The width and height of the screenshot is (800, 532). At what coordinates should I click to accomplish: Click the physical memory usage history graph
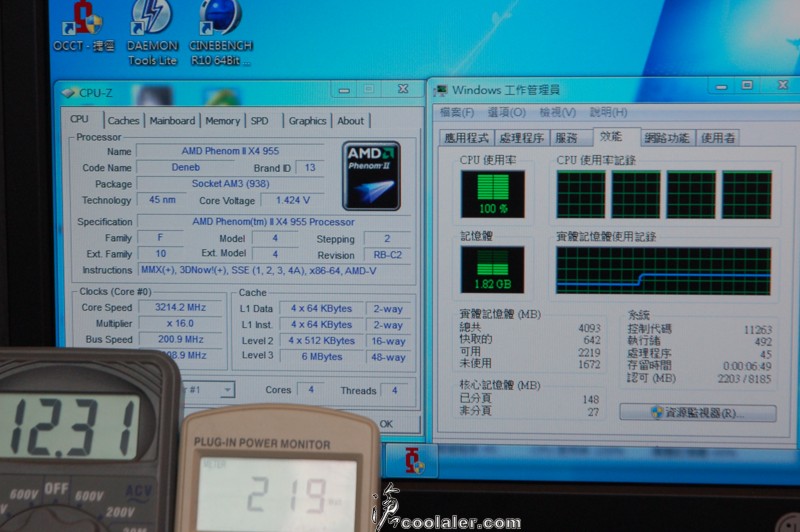[663, 271]
